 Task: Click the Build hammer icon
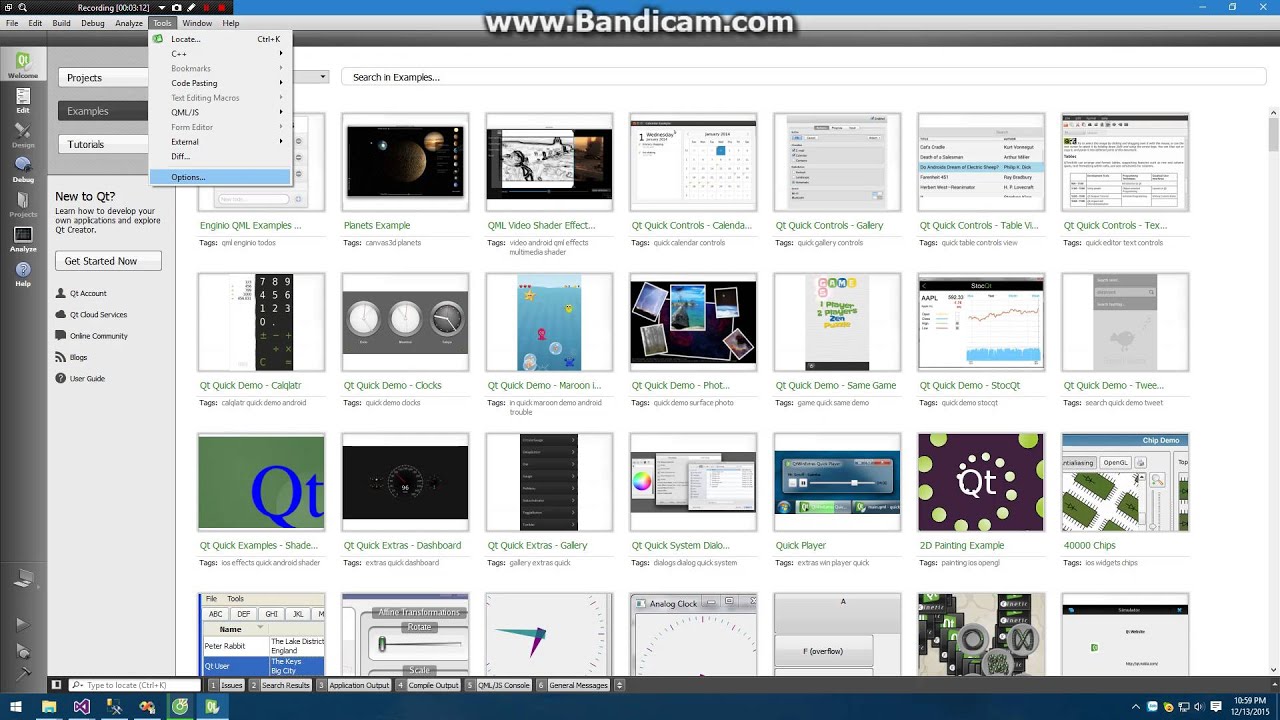(22, 674)
